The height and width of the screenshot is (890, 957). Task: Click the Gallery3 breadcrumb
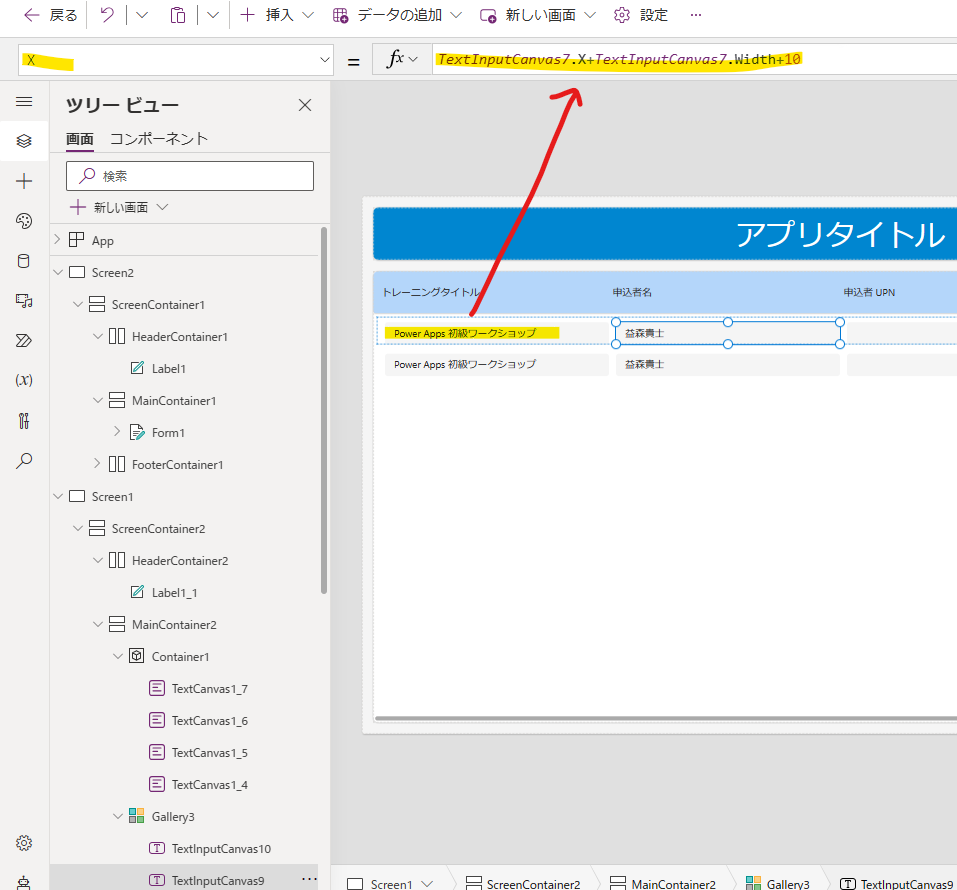pos(778,883)
